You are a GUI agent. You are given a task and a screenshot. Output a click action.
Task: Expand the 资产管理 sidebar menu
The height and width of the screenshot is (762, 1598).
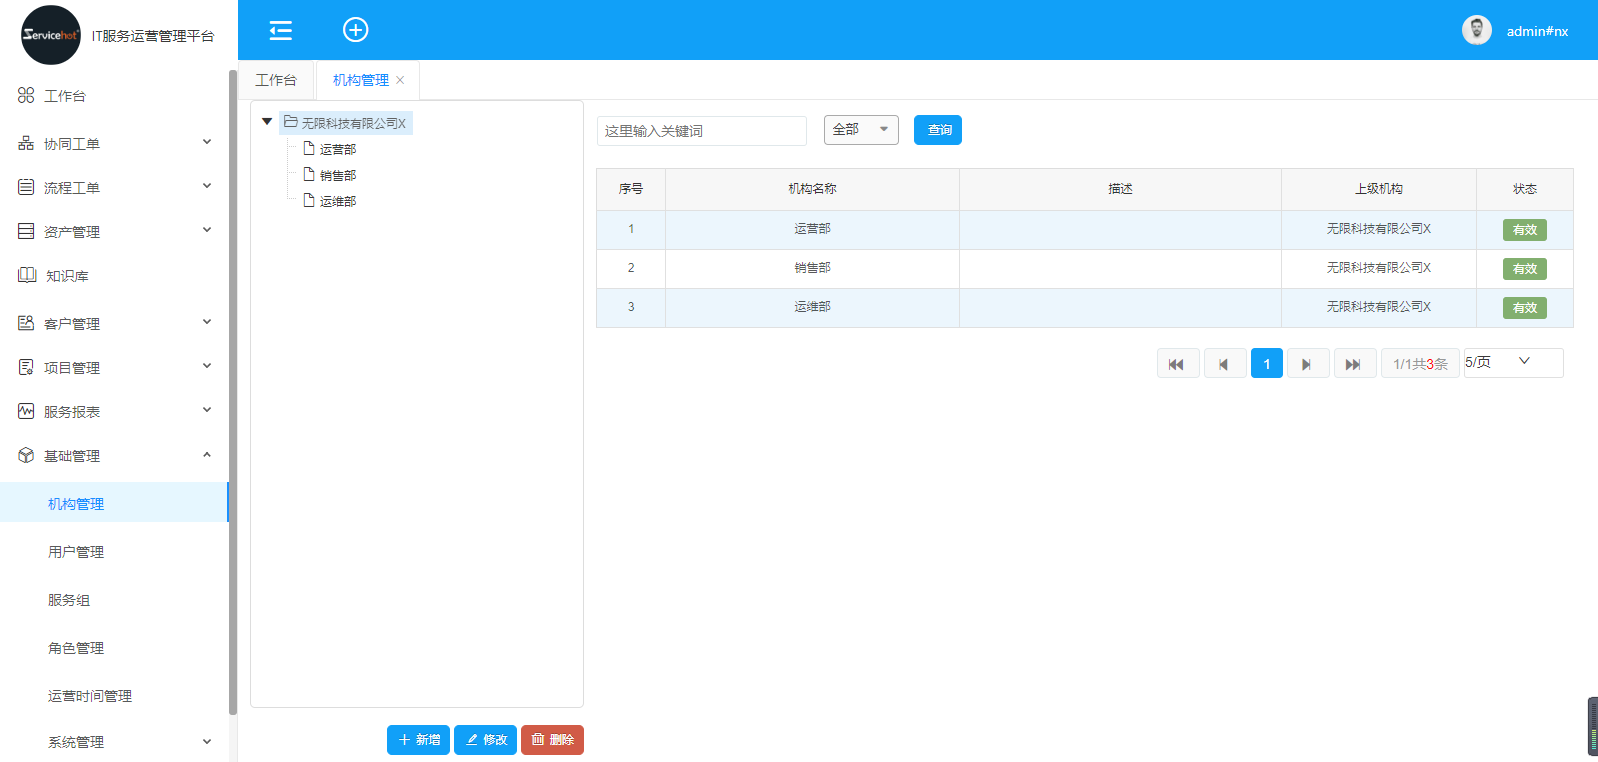(115, 232)
